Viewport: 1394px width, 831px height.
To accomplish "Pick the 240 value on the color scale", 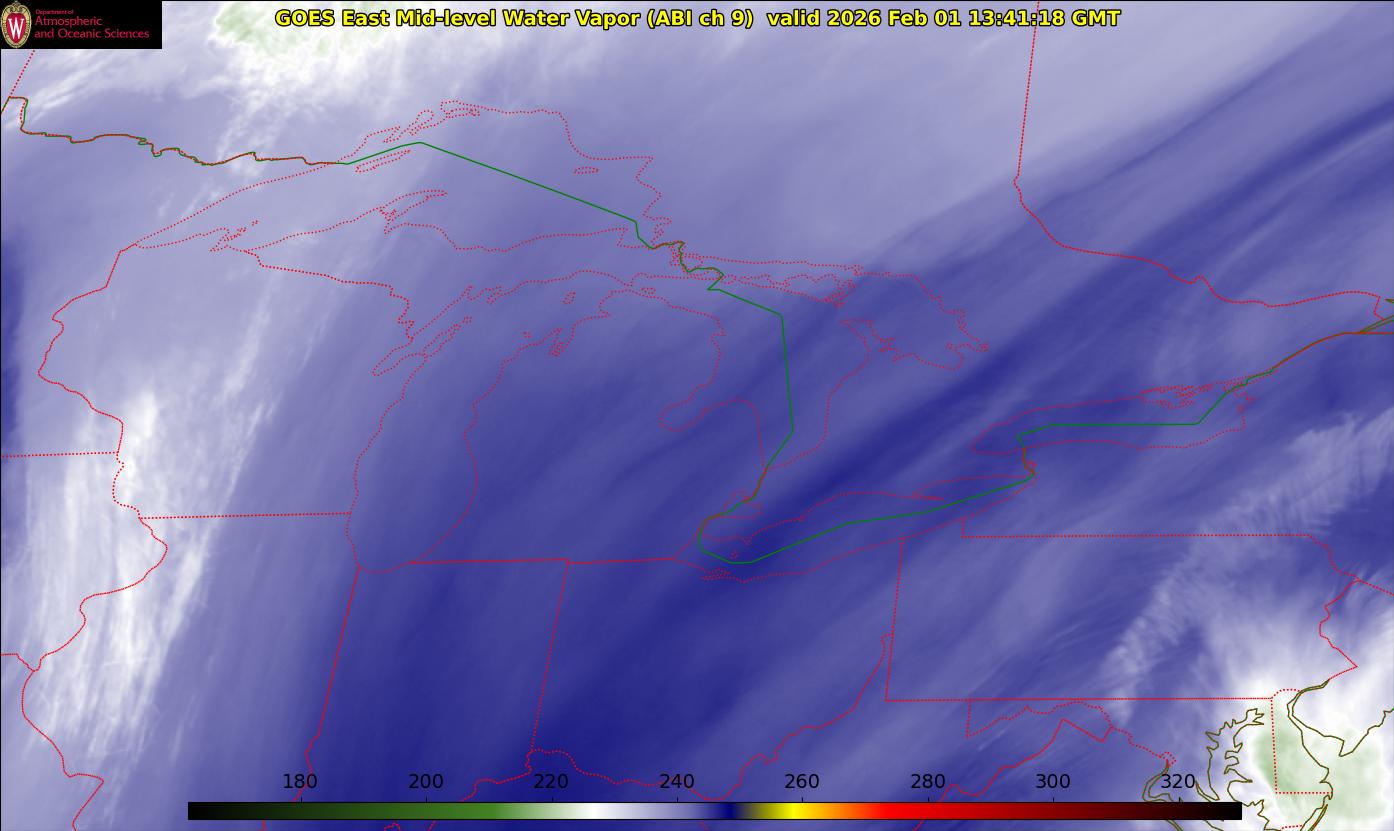I will (677, 782).
